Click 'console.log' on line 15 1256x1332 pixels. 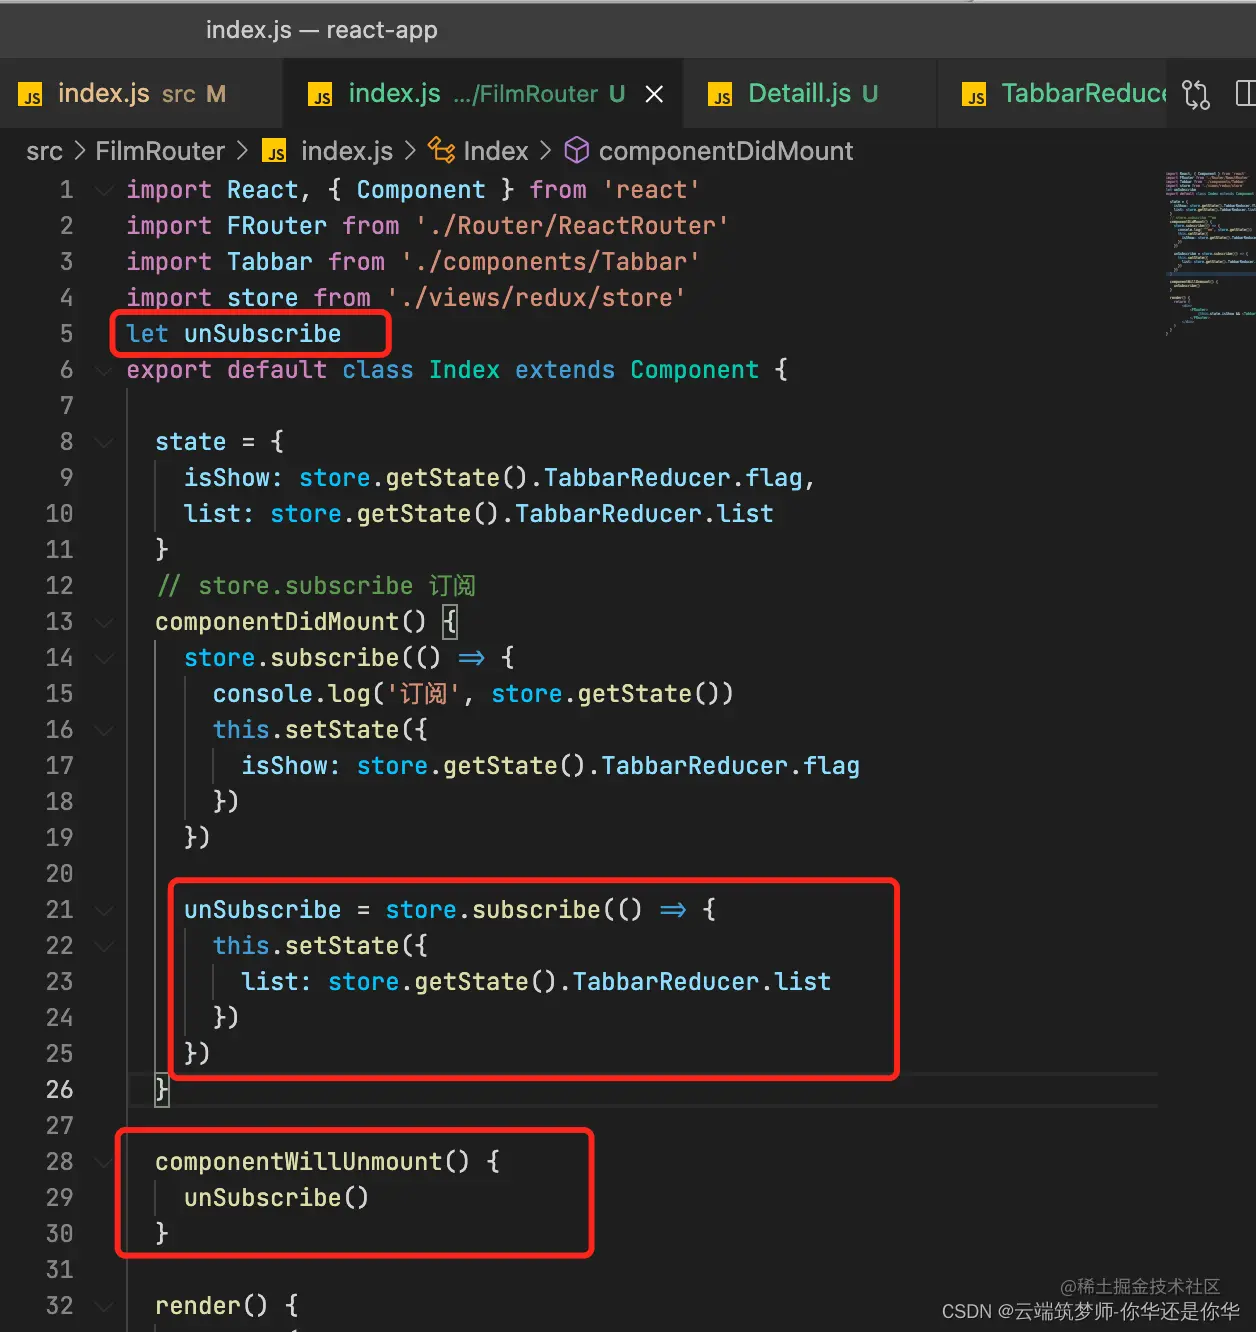tap(291, 694)
